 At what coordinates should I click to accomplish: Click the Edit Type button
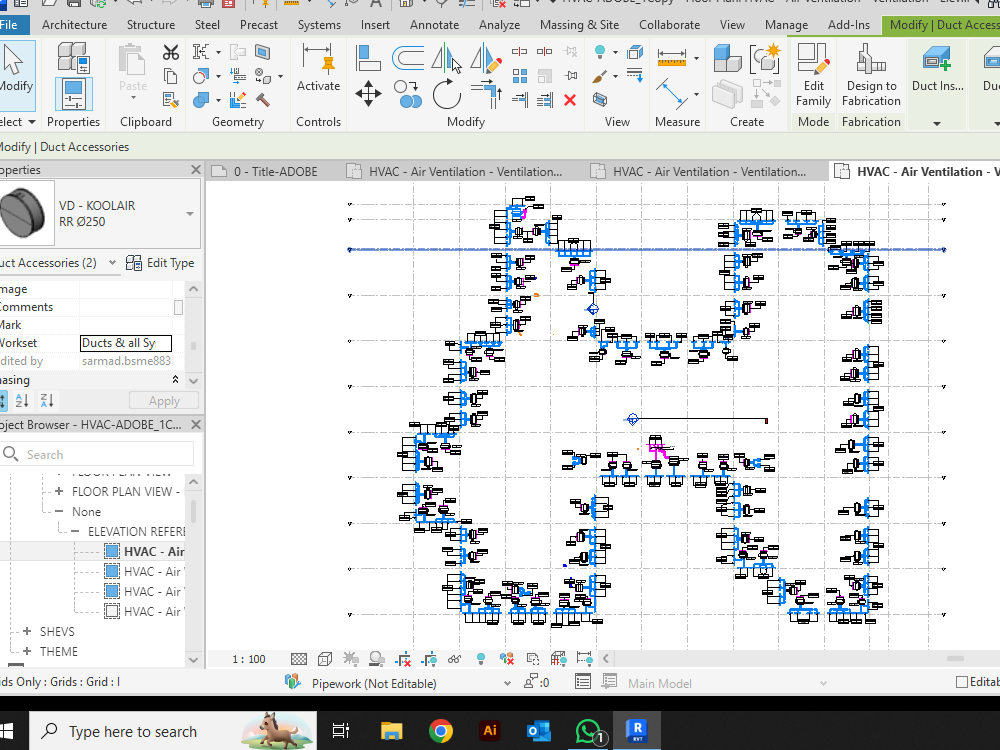160,263
